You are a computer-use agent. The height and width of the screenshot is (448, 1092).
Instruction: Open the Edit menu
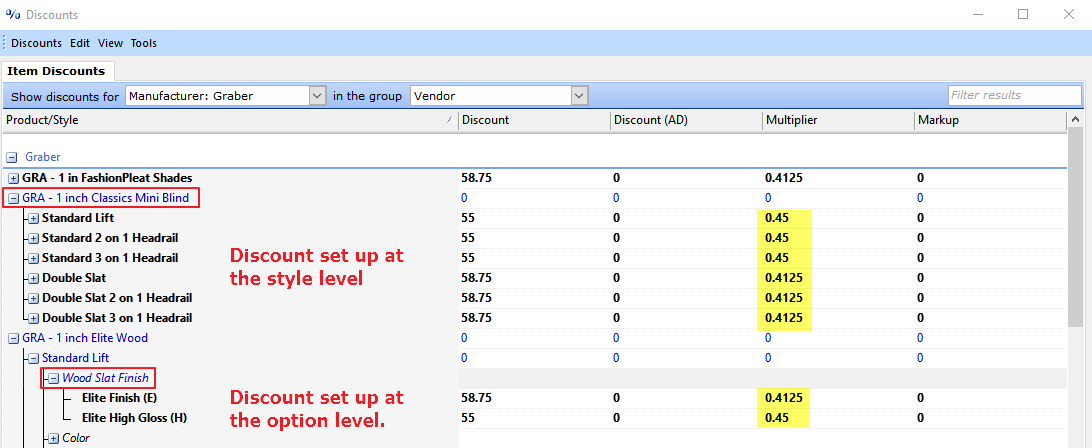coord(80,43)
